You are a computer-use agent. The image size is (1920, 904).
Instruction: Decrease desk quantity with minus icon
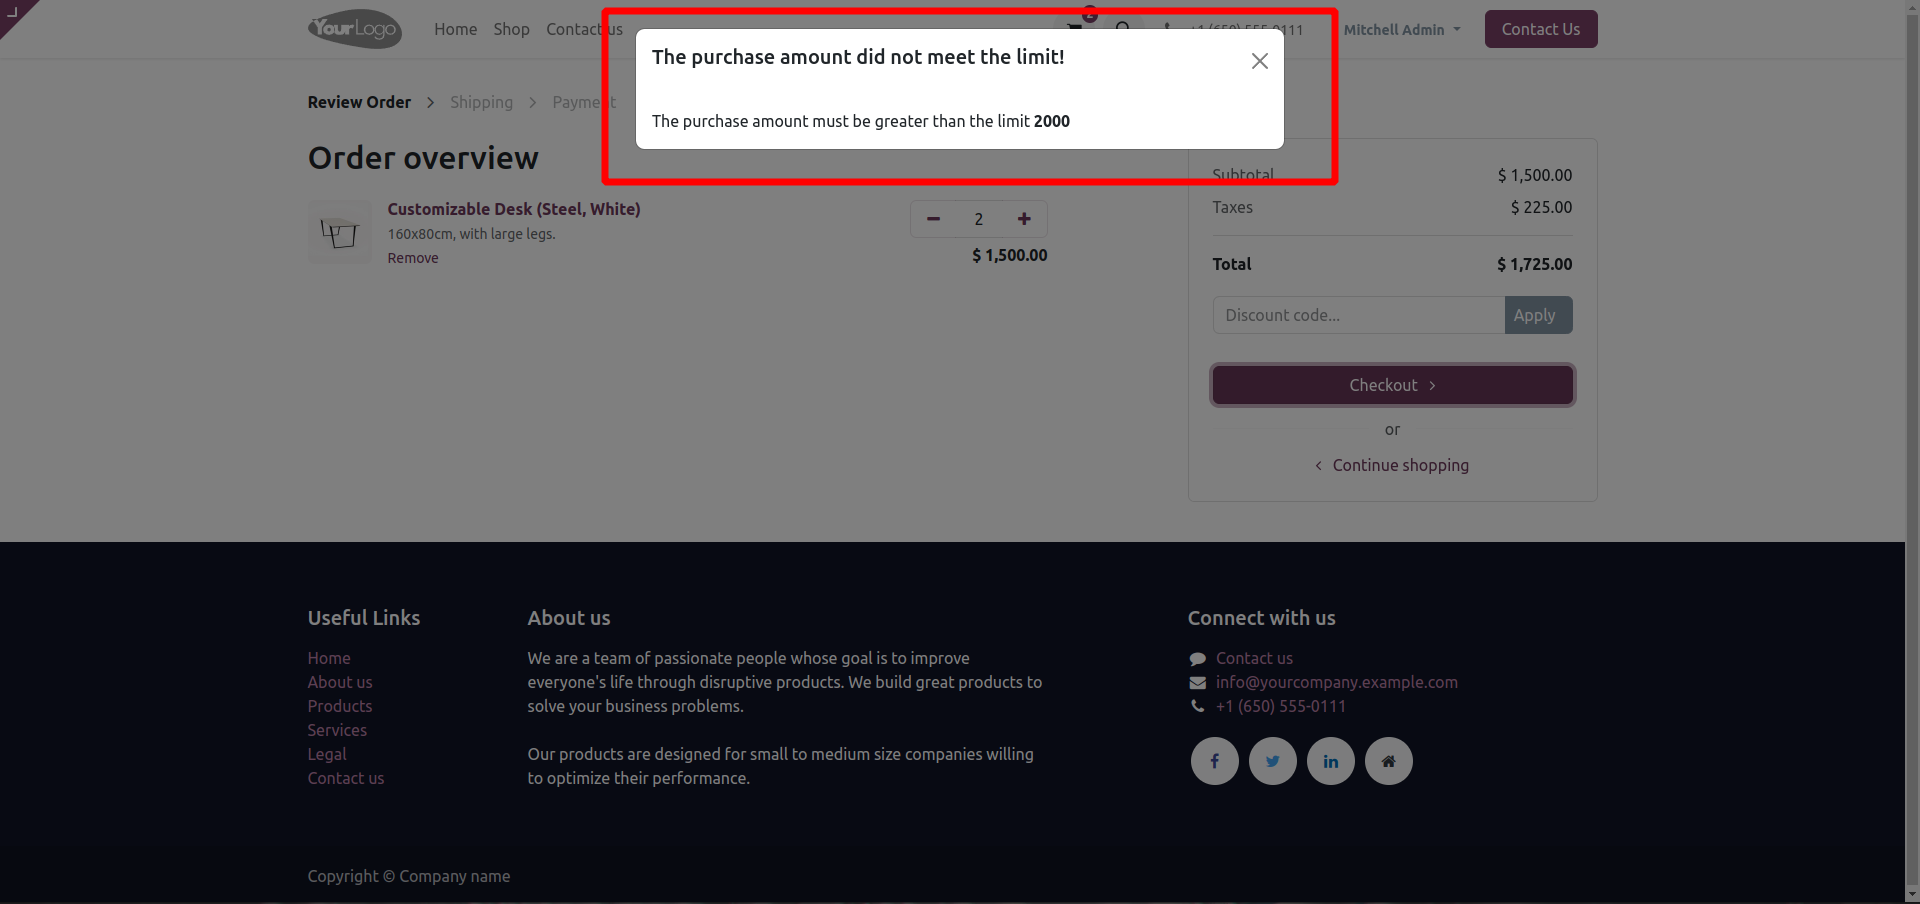933,219
